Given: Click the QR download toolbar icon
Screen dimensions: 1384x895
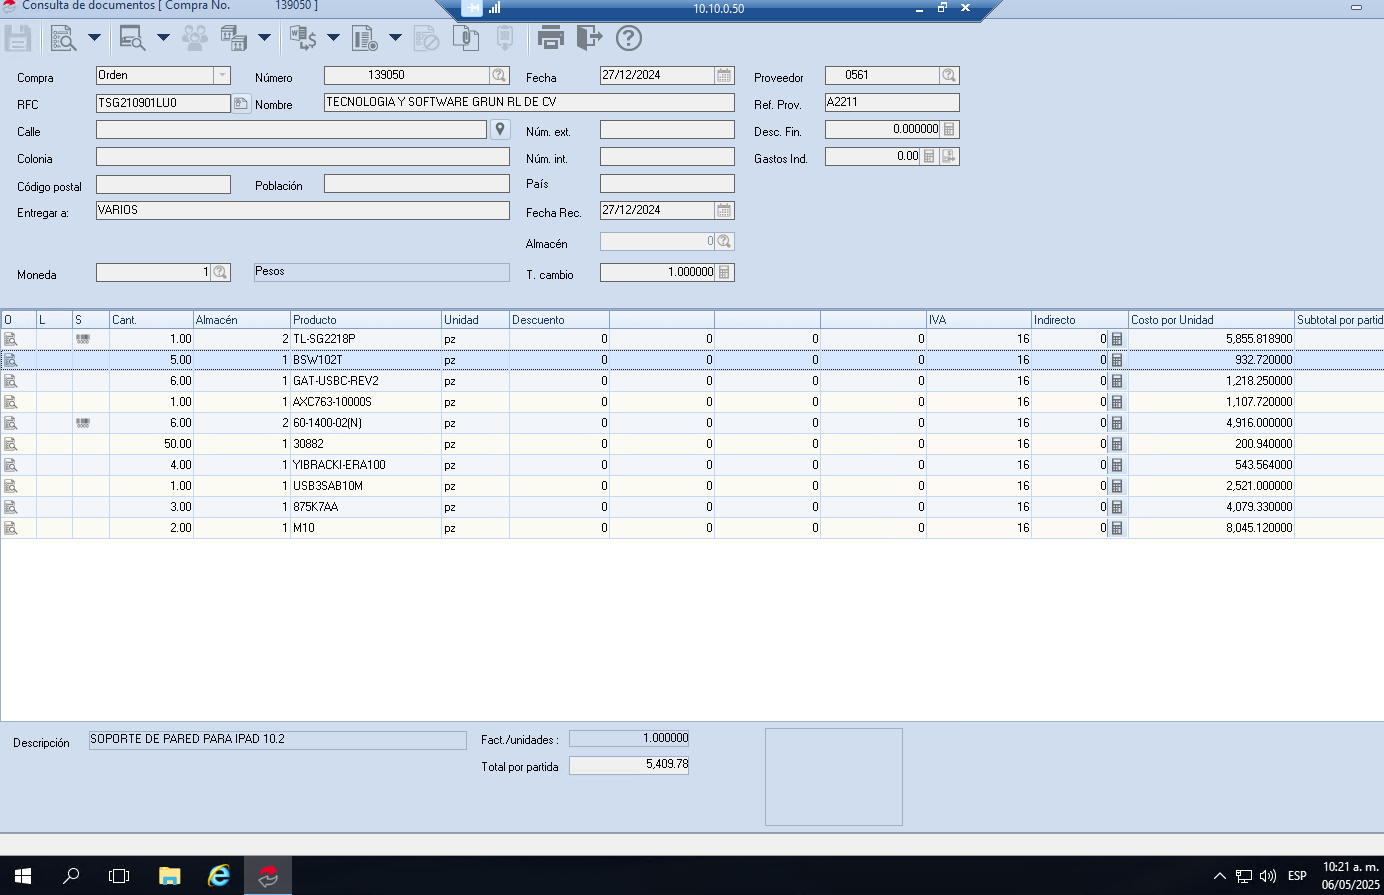Looking at the screenshot, I should click(505, 38).
